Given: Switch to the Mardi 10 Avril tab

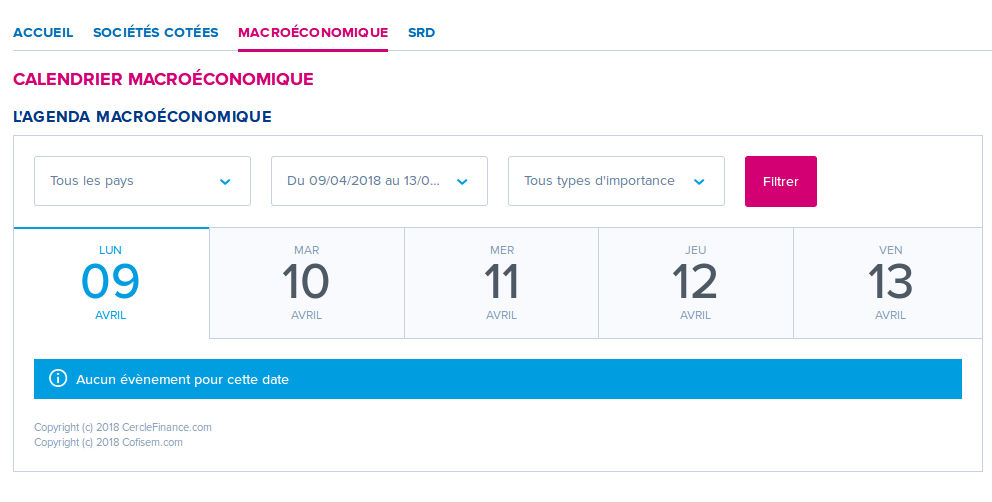Looking at the screenshot, I should point(306,283).
